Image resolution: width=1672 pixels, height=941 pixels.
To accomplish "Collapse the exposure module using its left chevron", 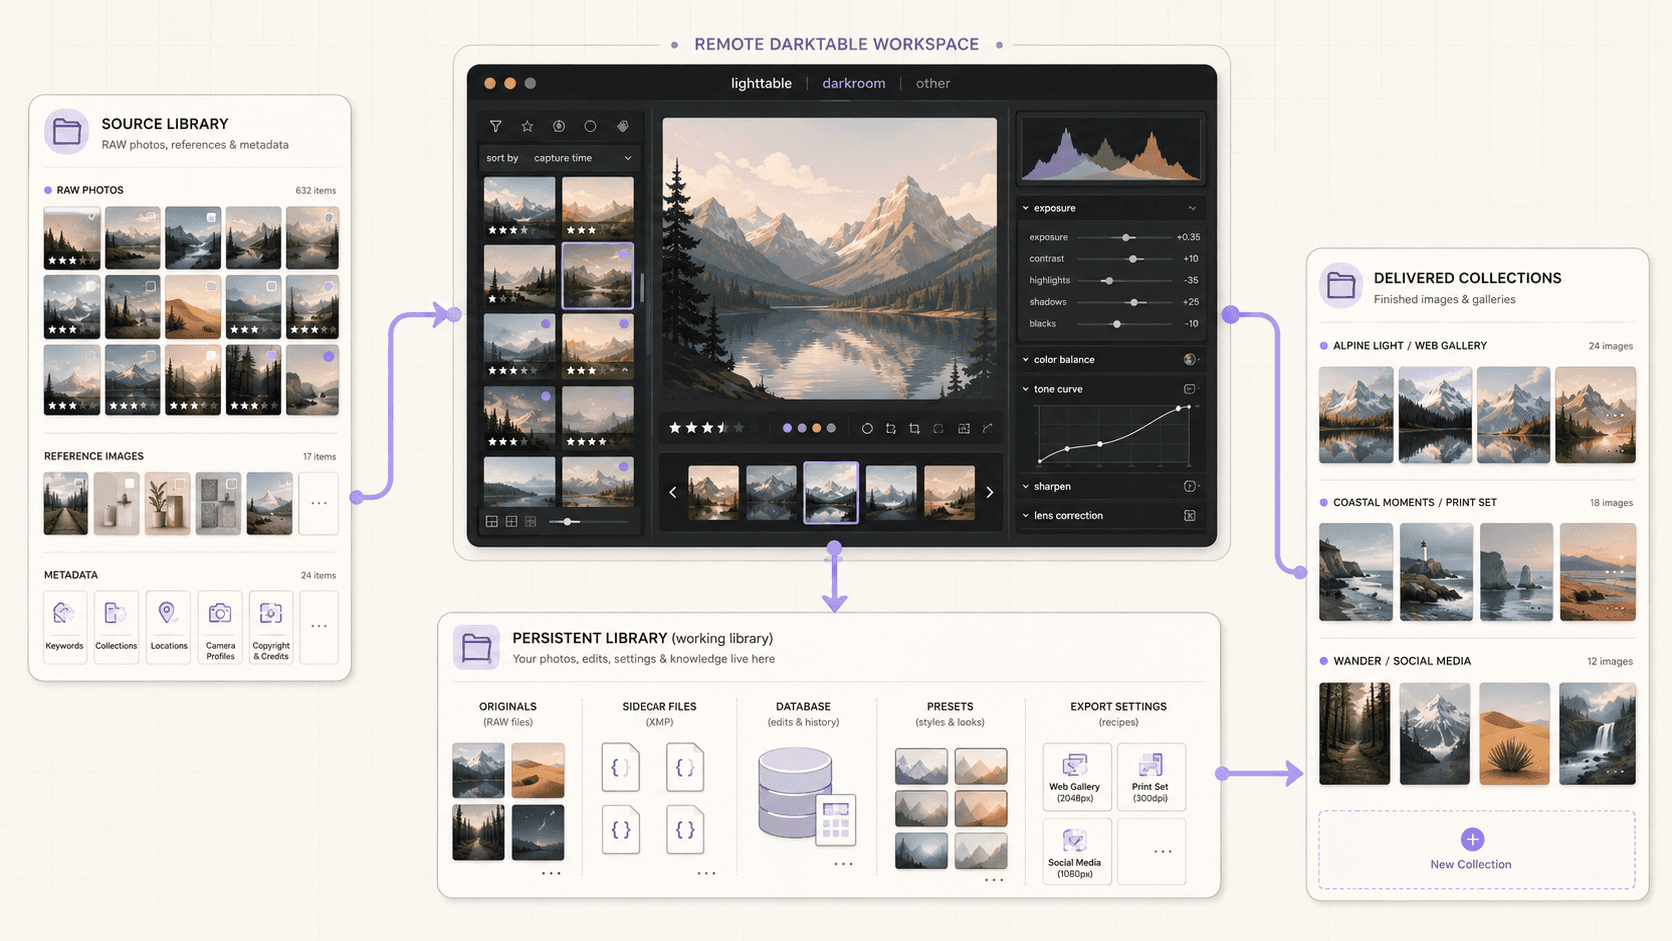I will click(x=1025, y=208).
